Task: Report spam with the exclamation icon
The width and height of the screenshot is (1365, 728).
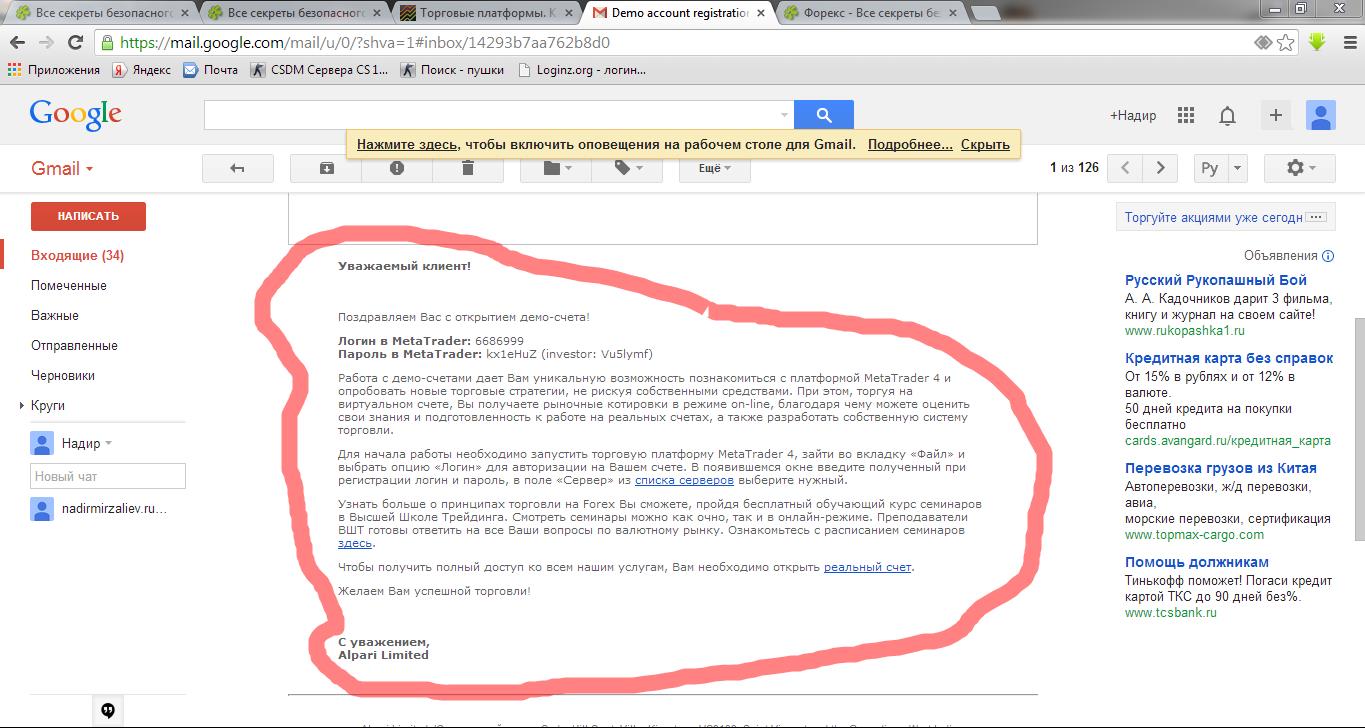Action: [397, 168]
